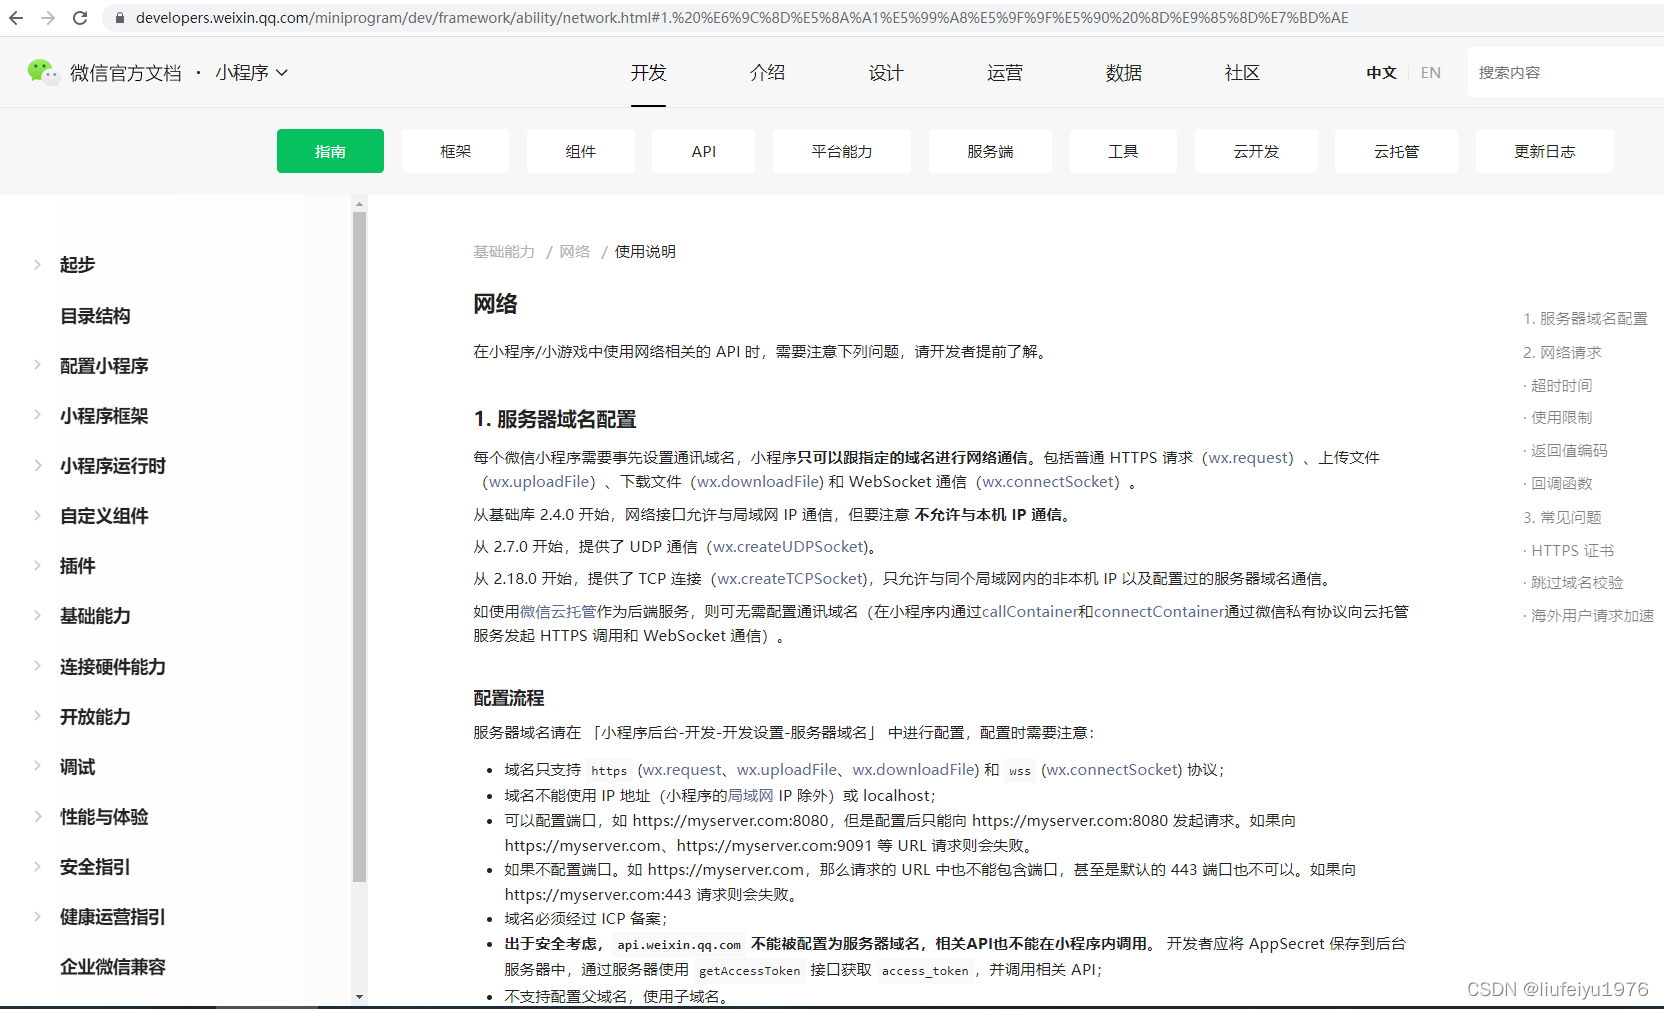Expand the 基础能力 sidebar section
This screenshot has height=1009, width=1664.
tap(37, 616)
